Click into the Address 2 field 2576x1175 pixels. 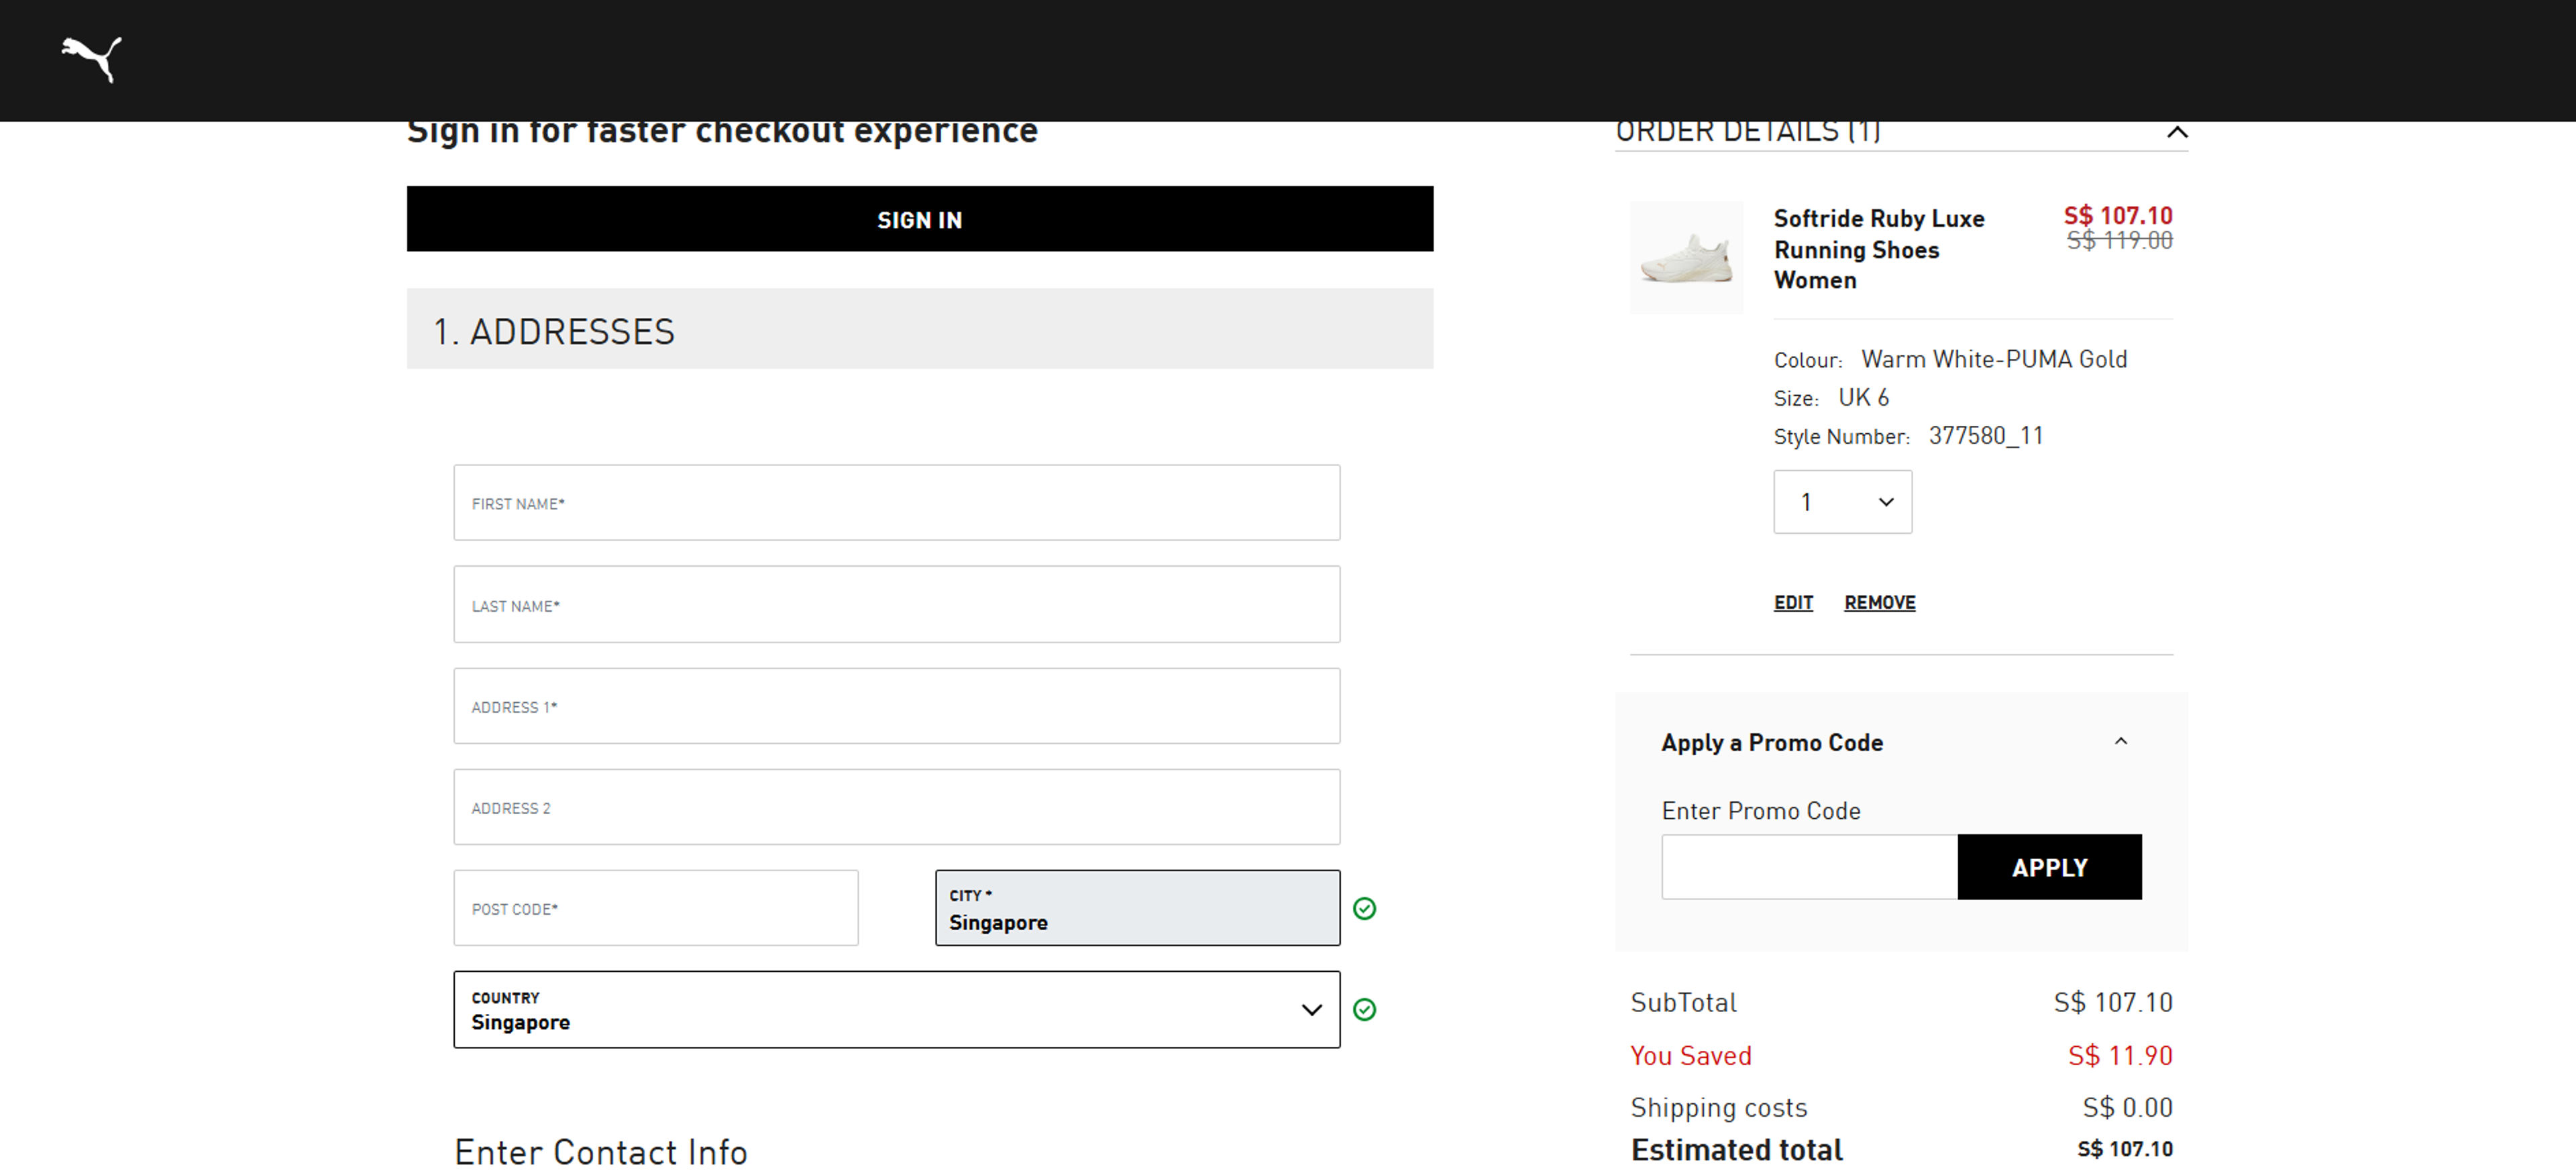pyautogui.click(x=896, y=807)
